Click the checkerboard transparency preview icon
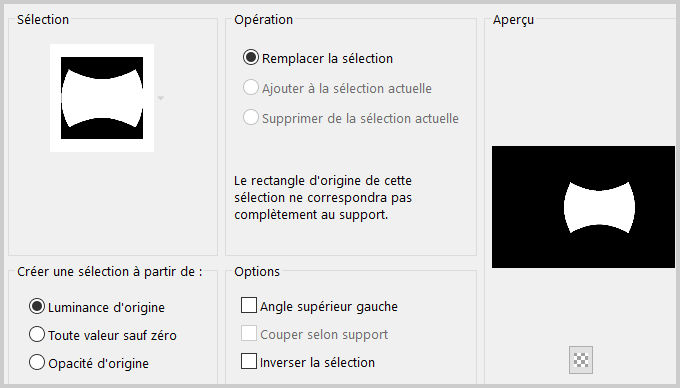Image resolution: width=680 pixels, height=388 pixels. (581, 360)
